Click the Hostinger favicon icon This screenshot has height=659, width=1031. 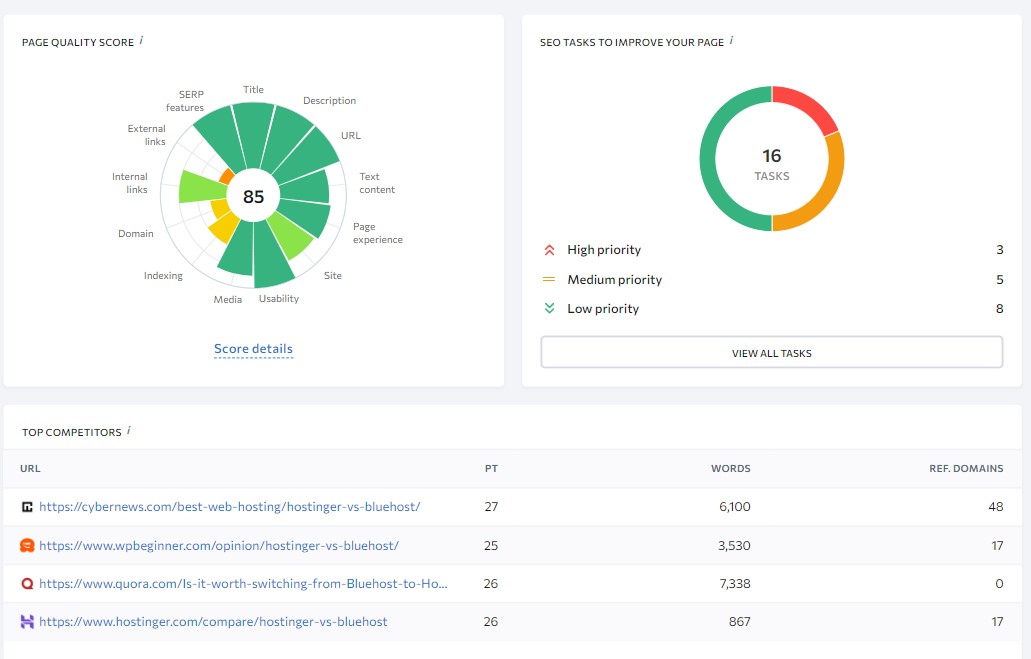pos(27,622)
